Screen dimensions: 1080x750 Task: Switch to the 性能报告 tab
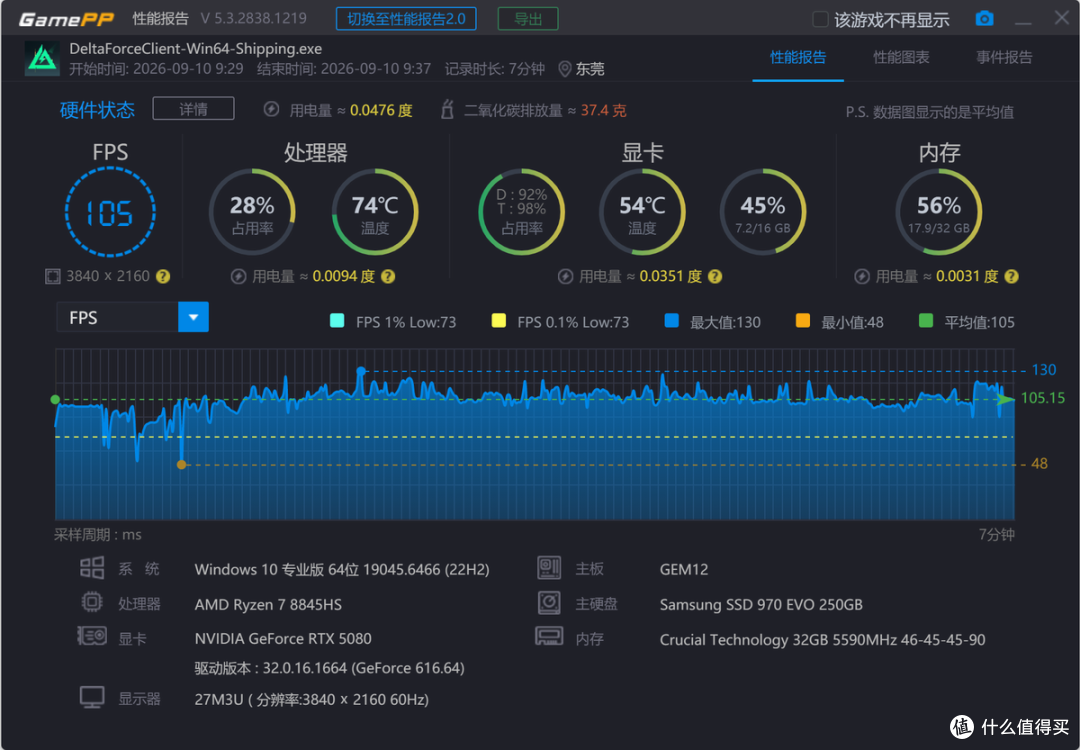[798, 57]
